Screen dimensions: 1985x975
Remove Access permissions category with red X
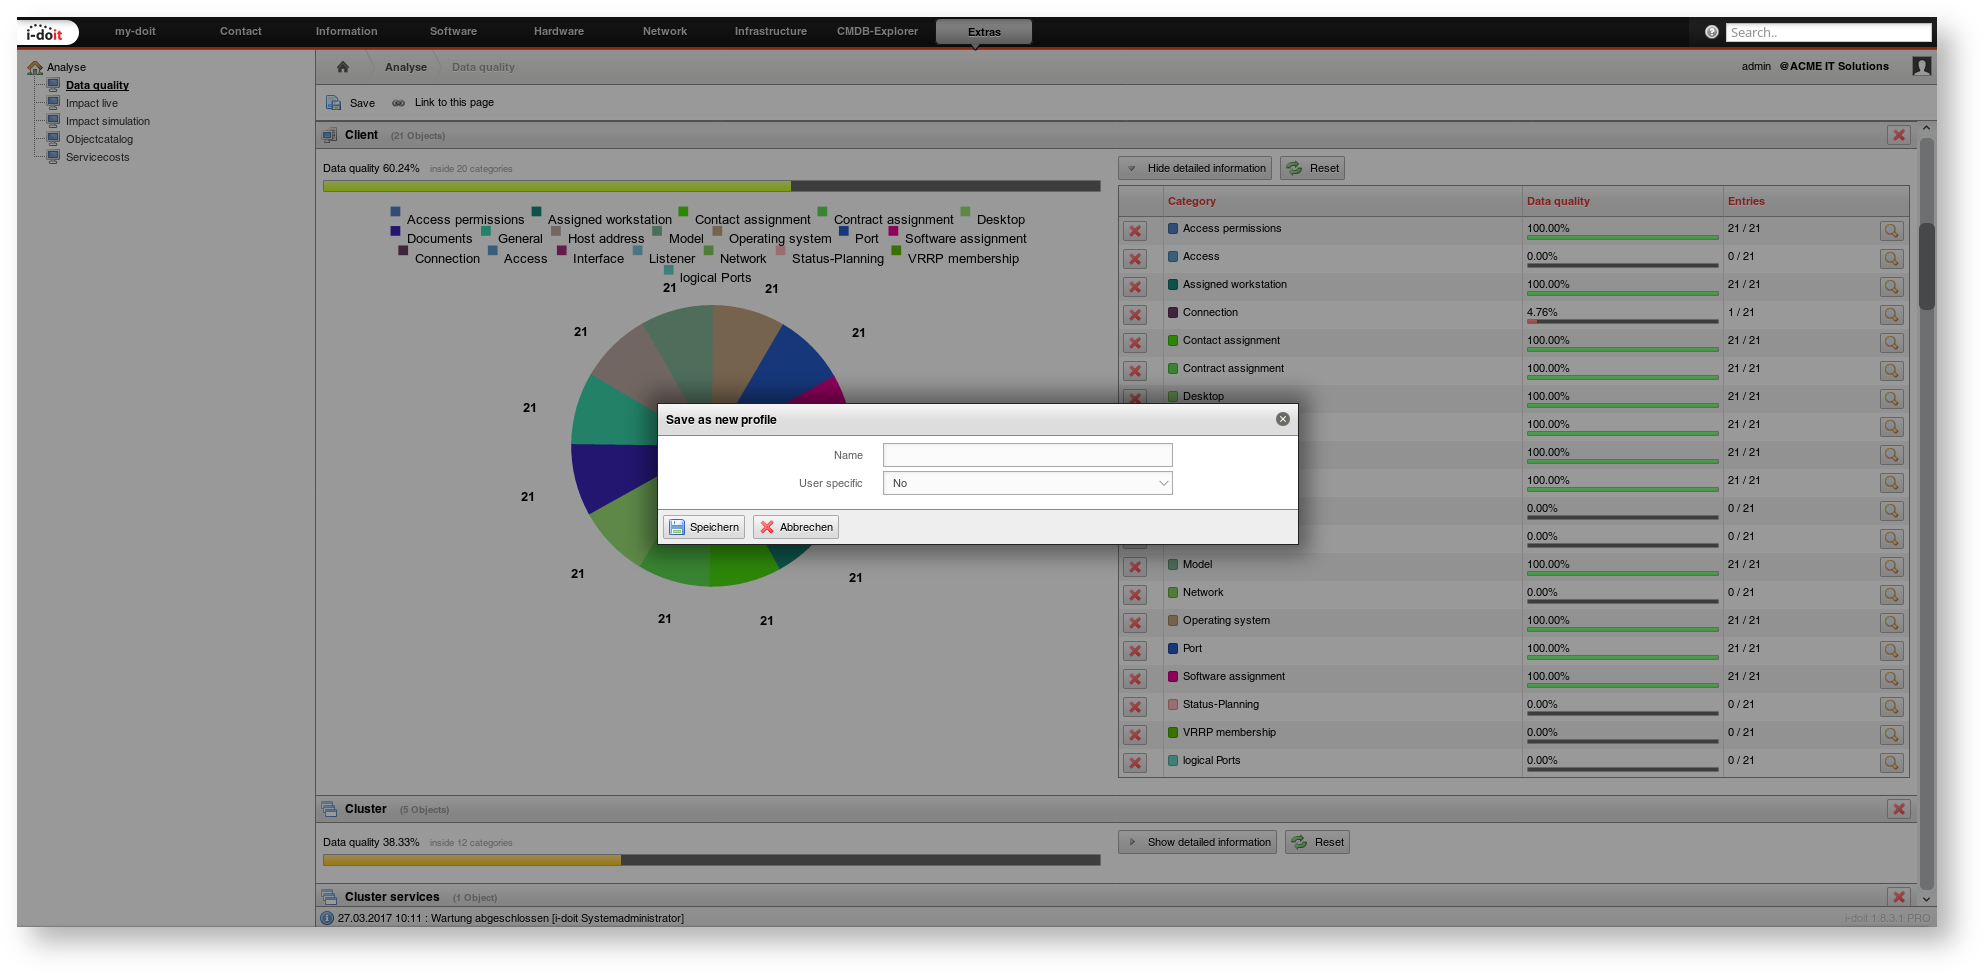[x=1135, y=231]
